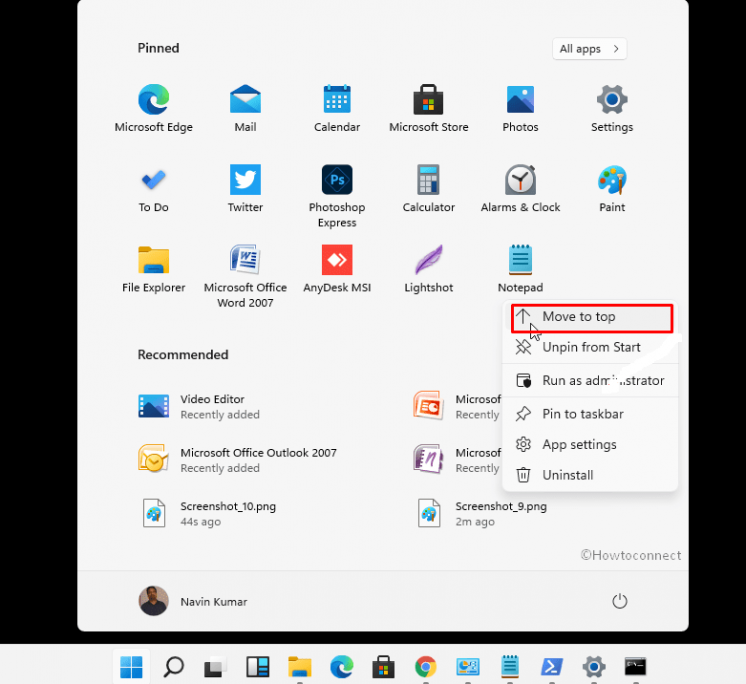Open the pinned Notepad app

pos(520,269)
